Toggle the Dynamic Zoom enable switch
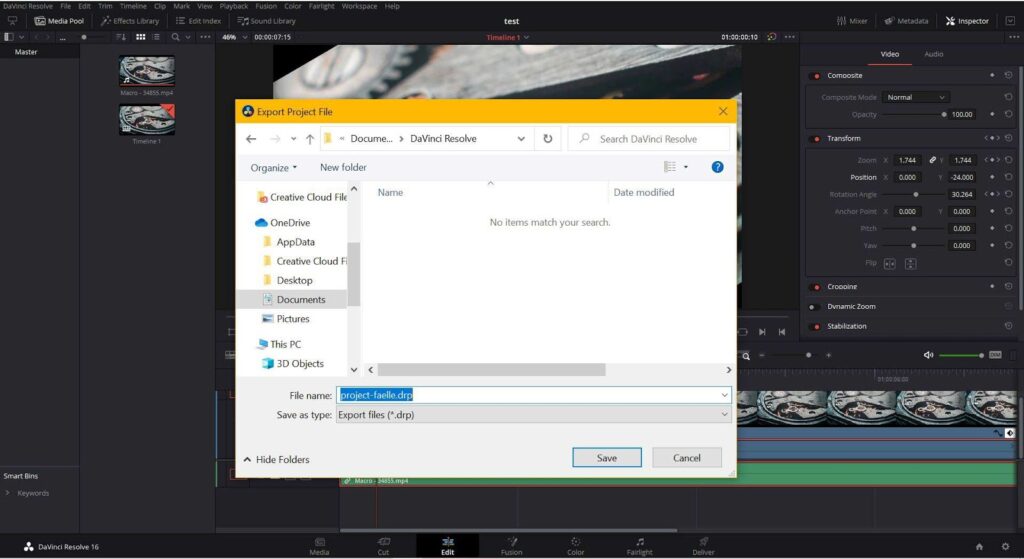 point(814,306)
